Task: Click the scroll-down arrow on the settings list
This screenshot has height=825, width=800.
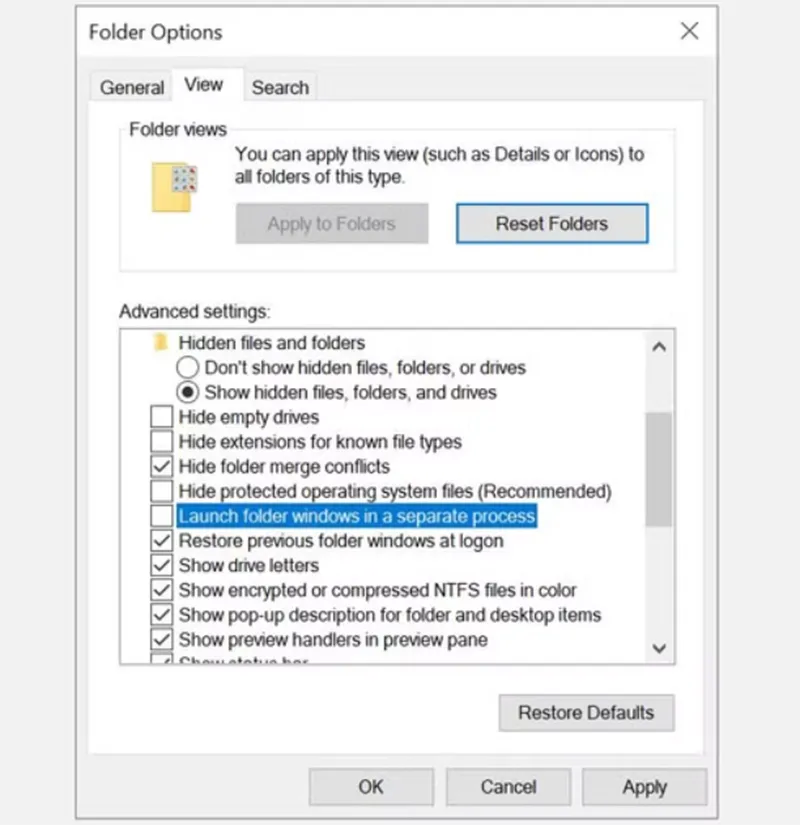Action: coord(659,648)
